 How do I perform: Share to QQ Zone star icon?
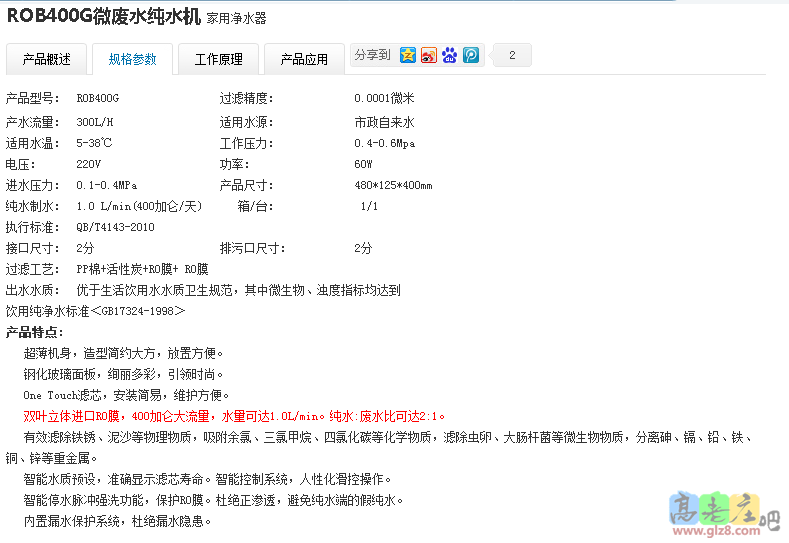click(408, 55)
